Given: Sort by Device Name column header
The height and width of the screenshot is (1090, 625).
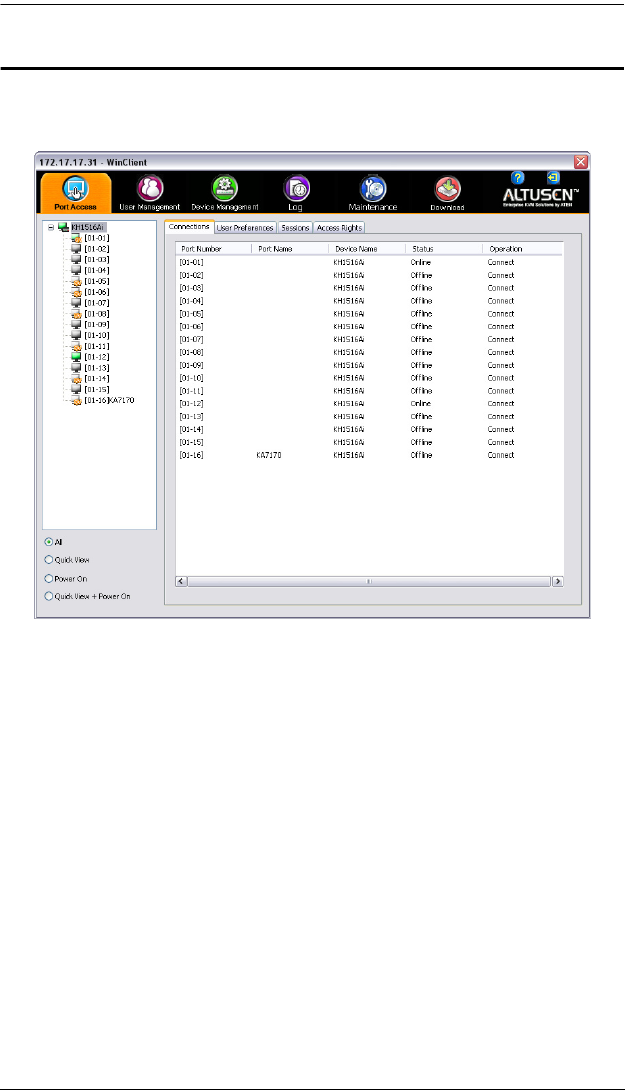Looking at the screenshot, I should coord(367,249).
